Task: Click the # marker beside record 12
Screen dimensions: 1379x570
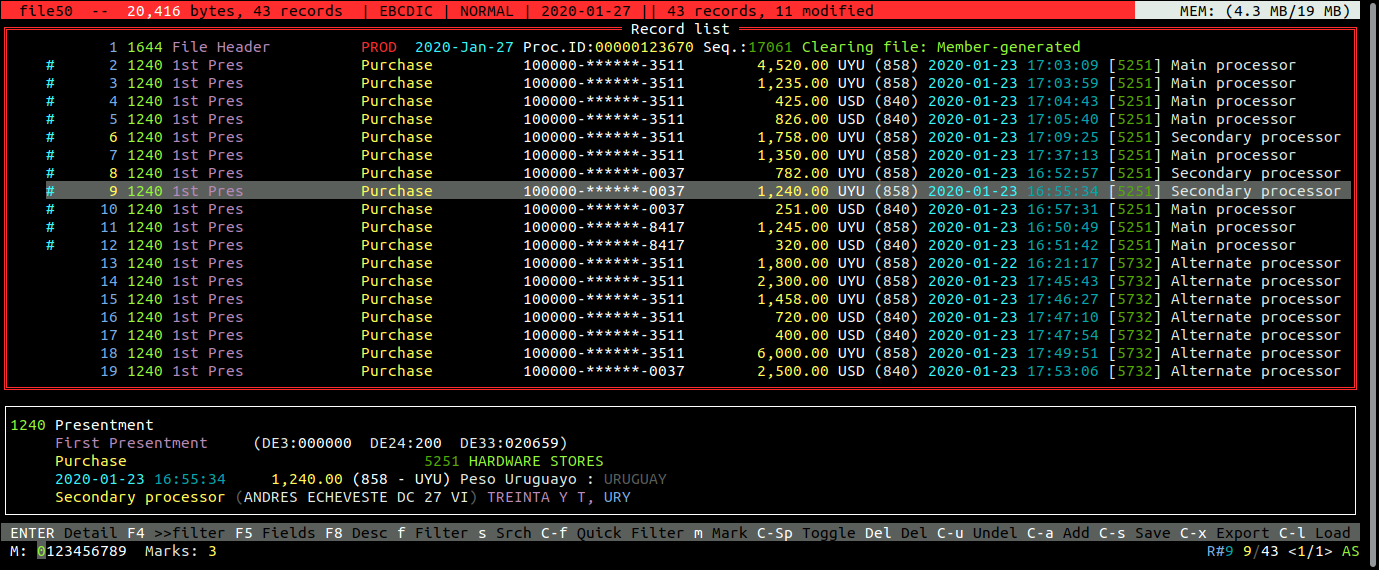Action: [50, 245]
